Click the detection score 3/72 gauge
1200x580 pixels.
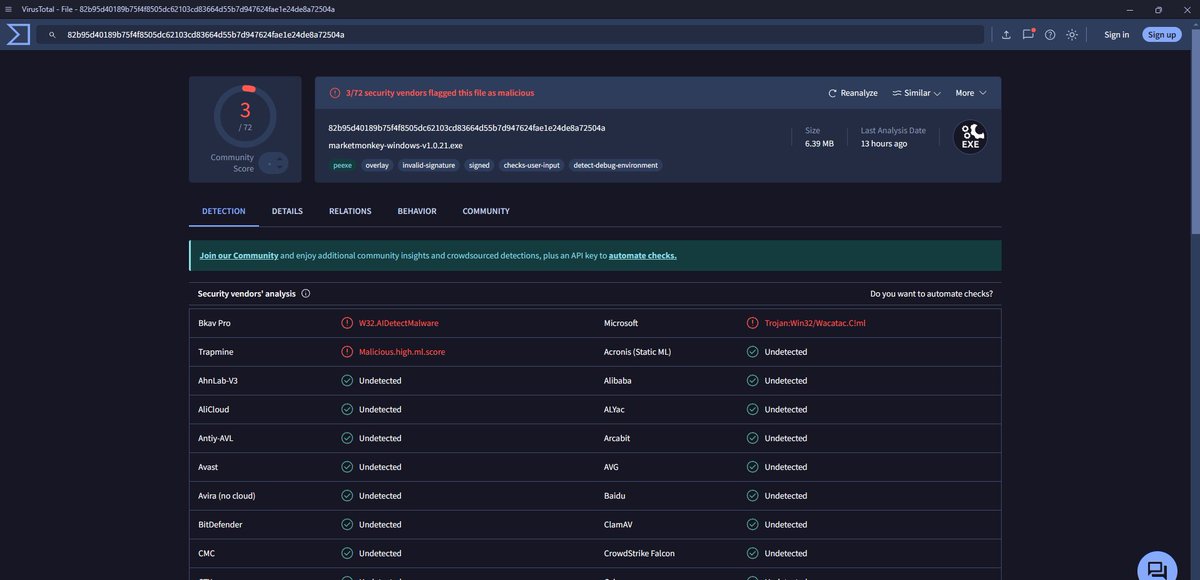tap(245, 116)
